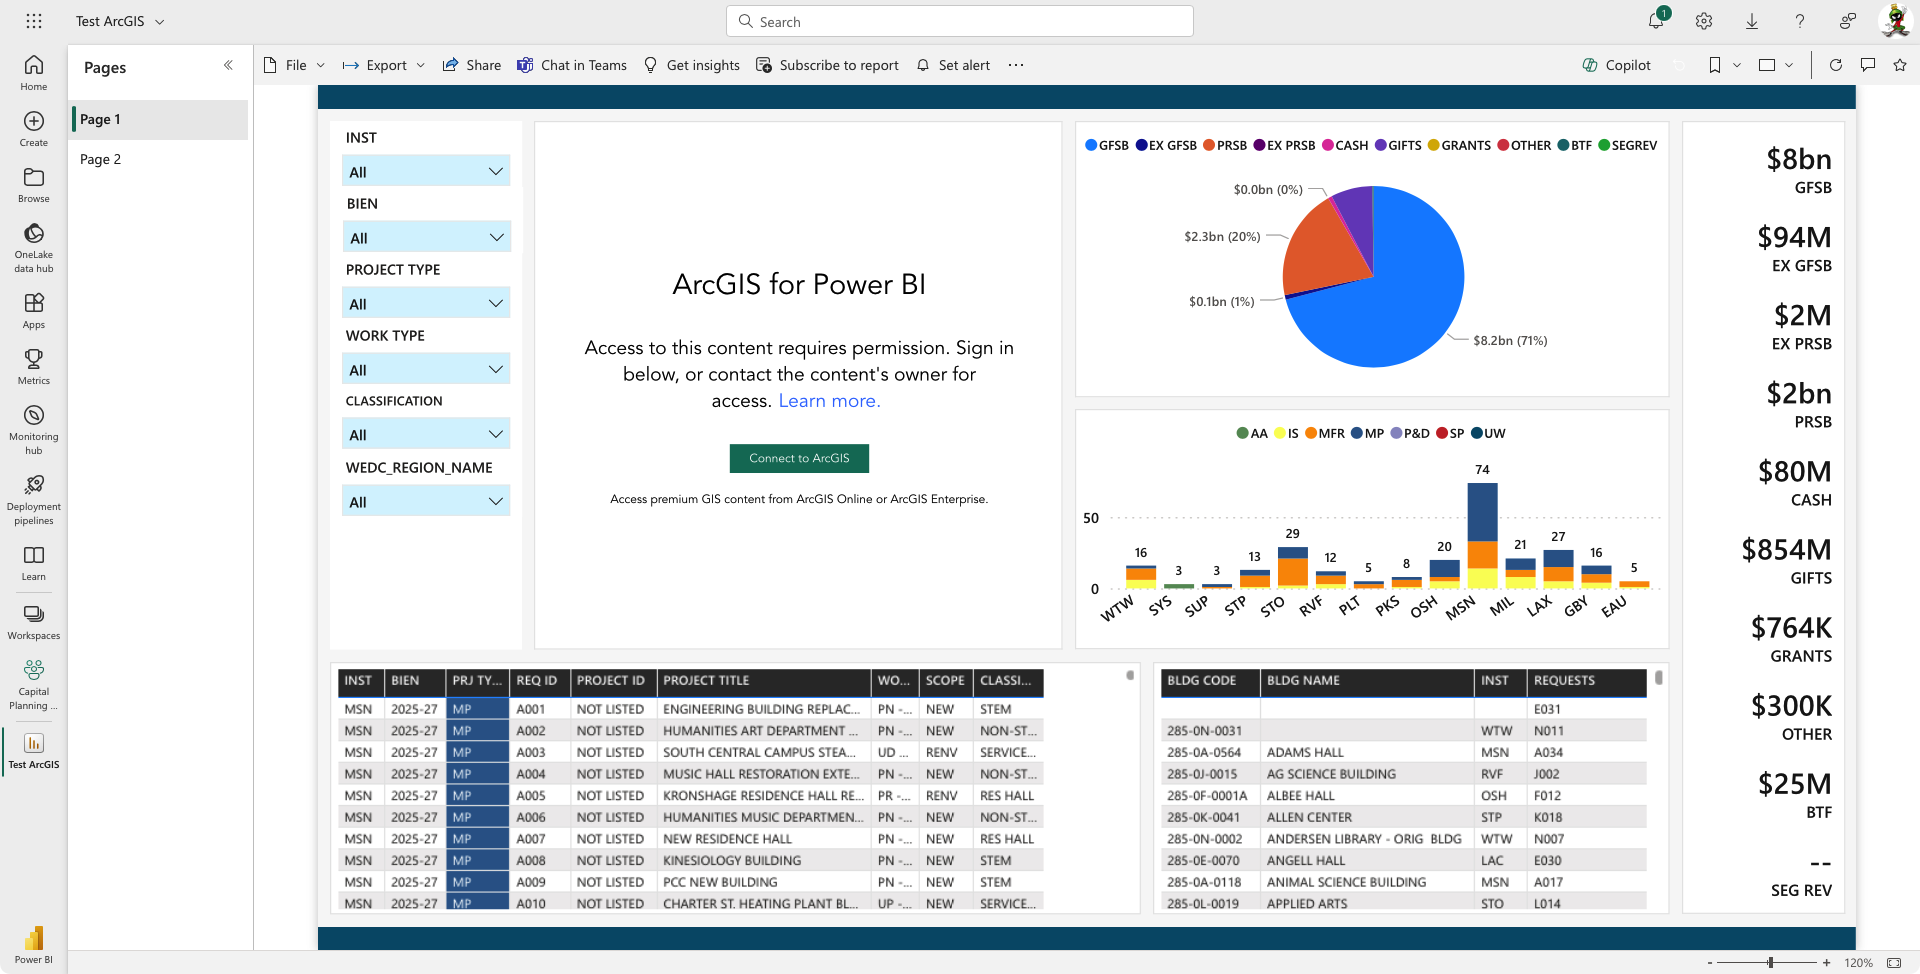Open Learn in the left navigation
The height and width of the screenshot is (974, 1920).
coord(34,562)
